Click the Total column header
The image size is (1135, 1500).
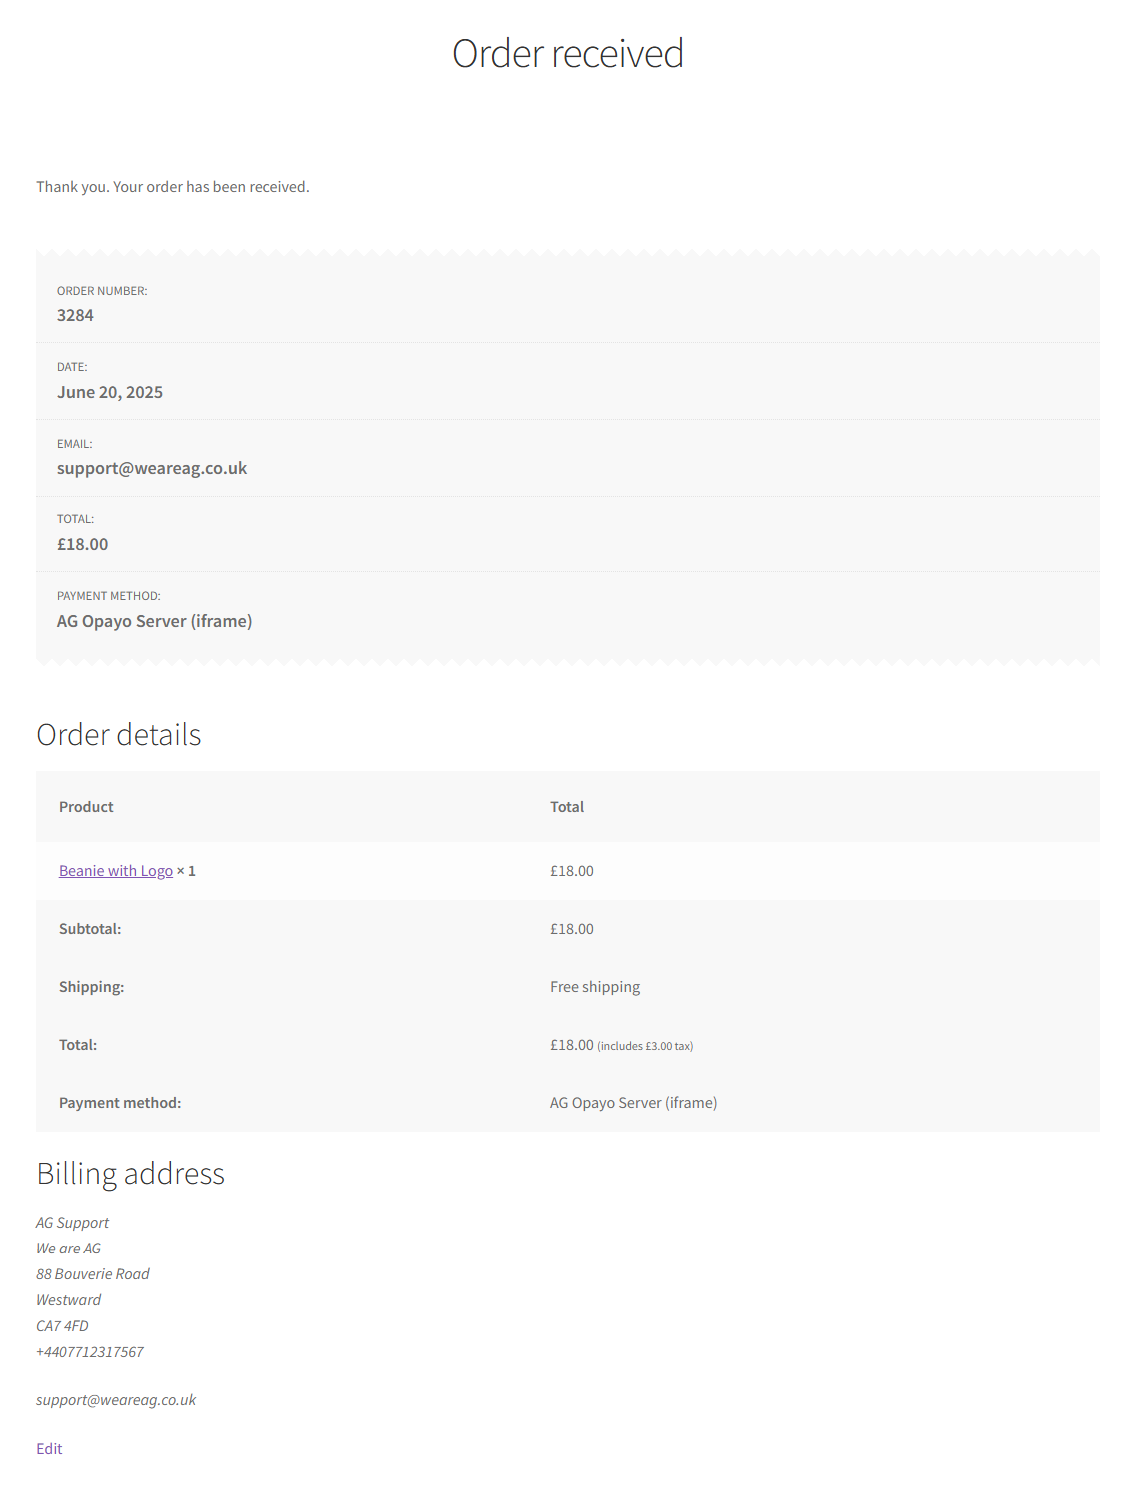pos(567,807)
